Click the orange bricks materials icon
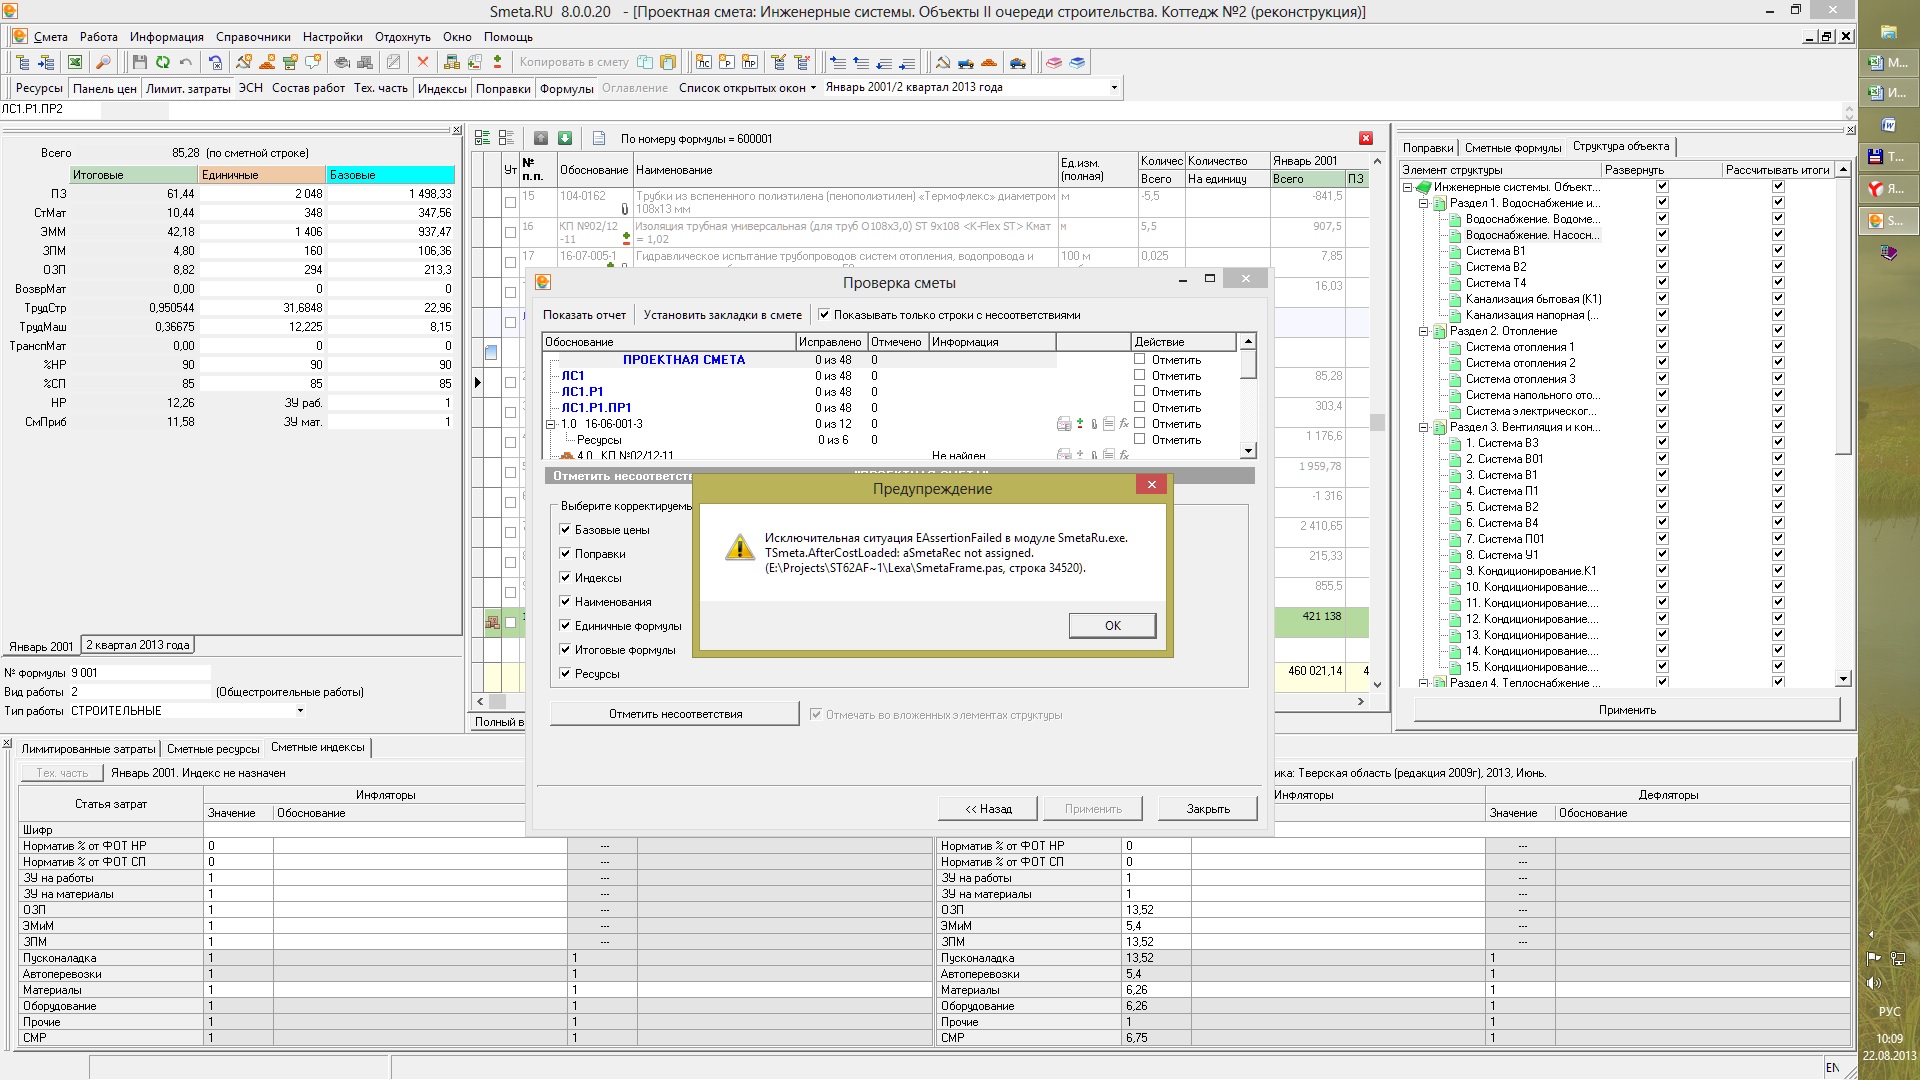The height and width of the screenshot is (1080, 1920). [989, 62]
